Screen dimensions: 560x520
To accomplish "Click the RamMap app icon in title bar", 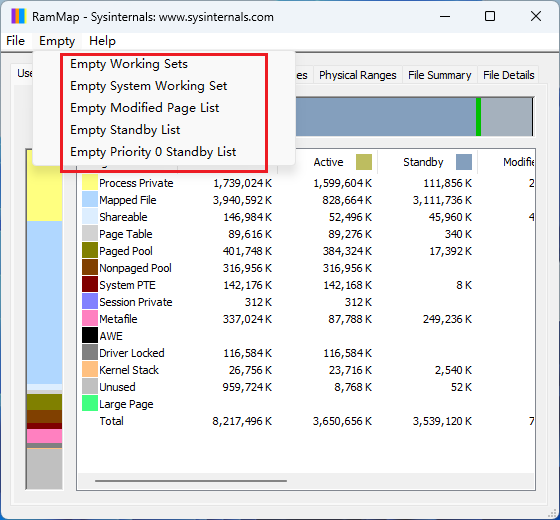I will [x=18, y=16].
